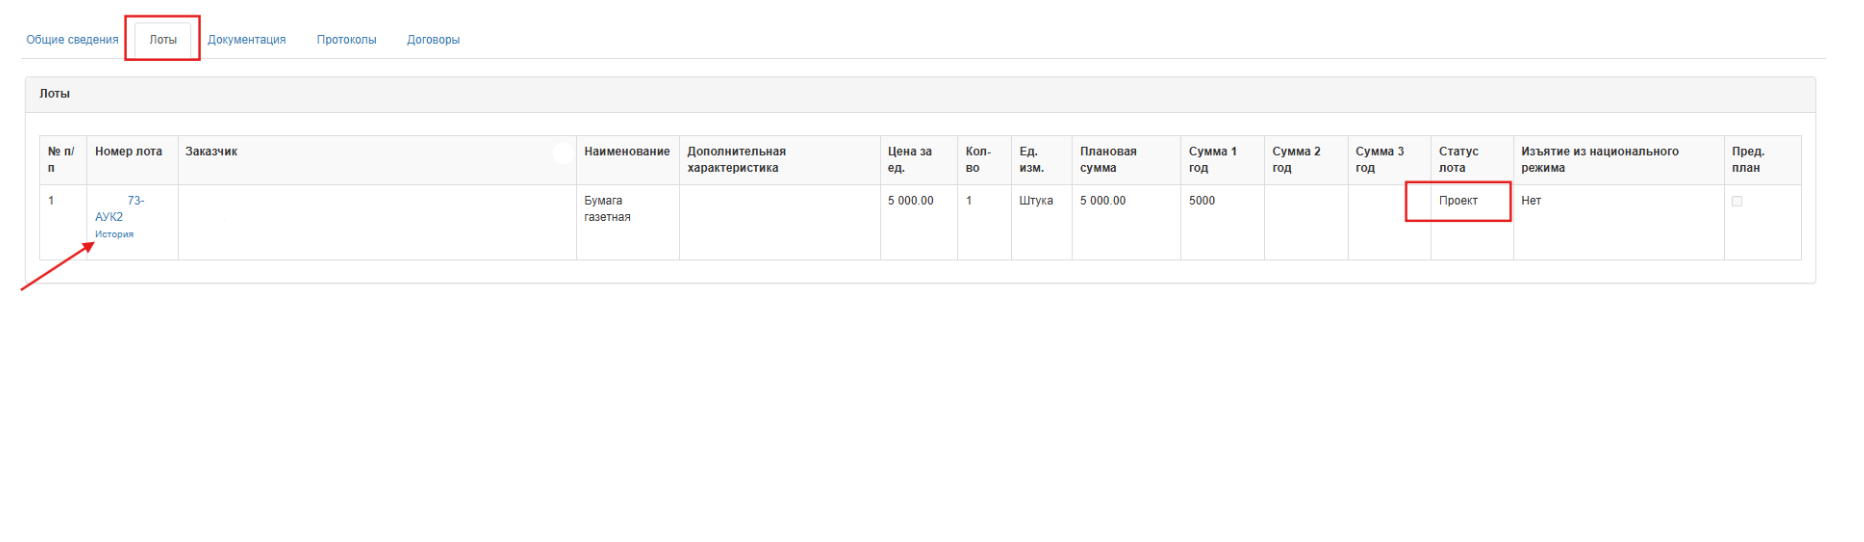The image size is (1864, 542).
Task: Select the Лоты tab
Action: pos(163,40)
